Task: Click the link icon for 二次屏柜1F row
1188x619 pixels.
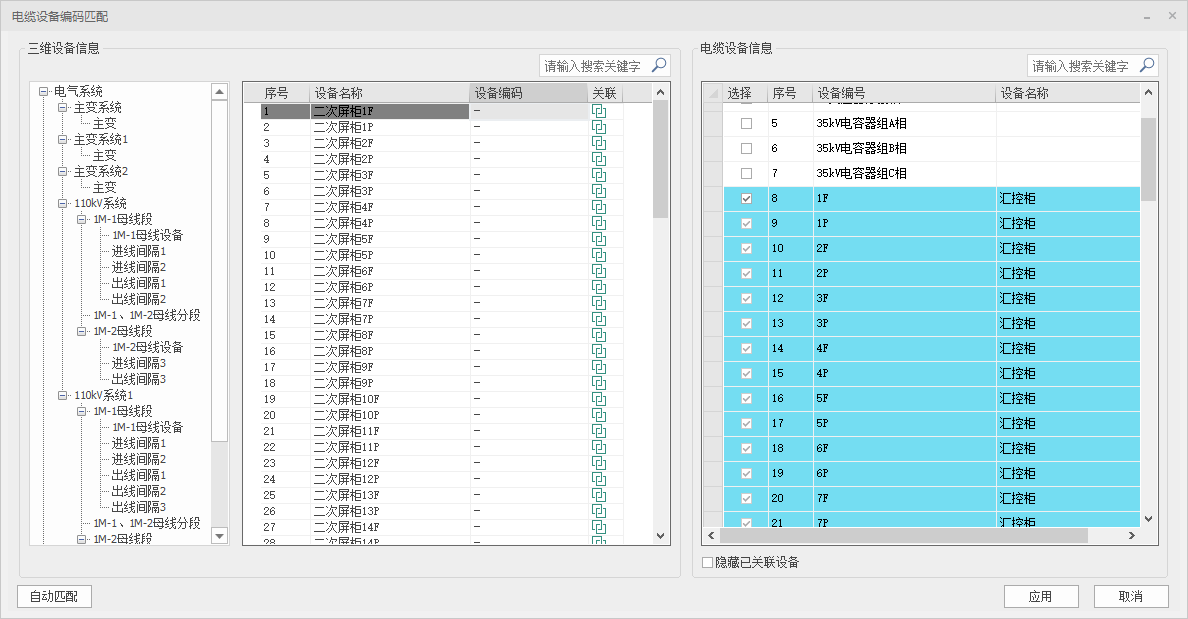Action: click(599, 111)
